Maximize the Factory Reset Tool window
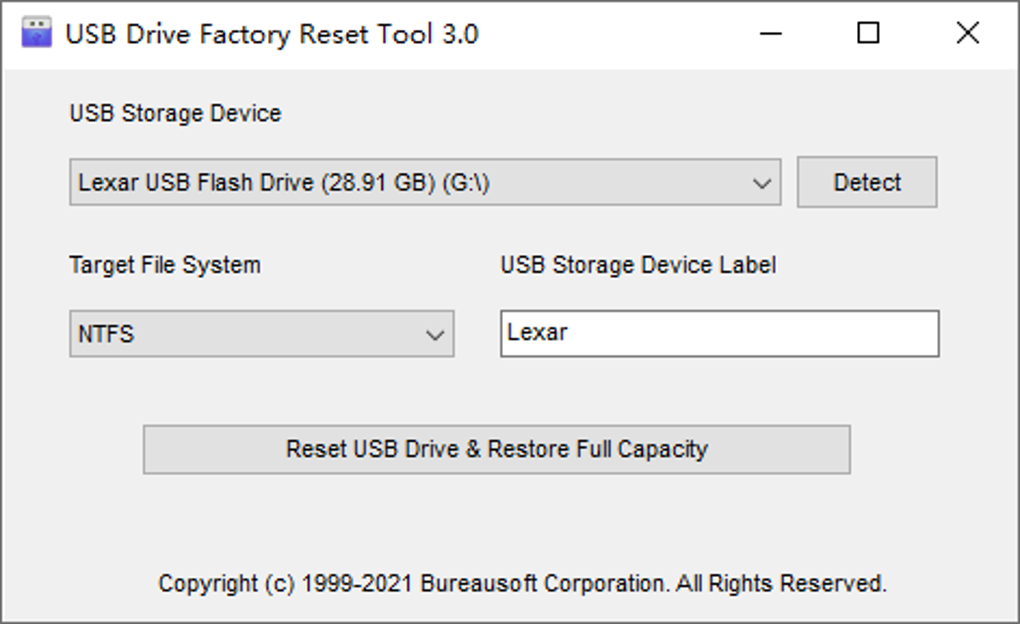This screenshot has height=624, width=1020. [x=868, y=34]
